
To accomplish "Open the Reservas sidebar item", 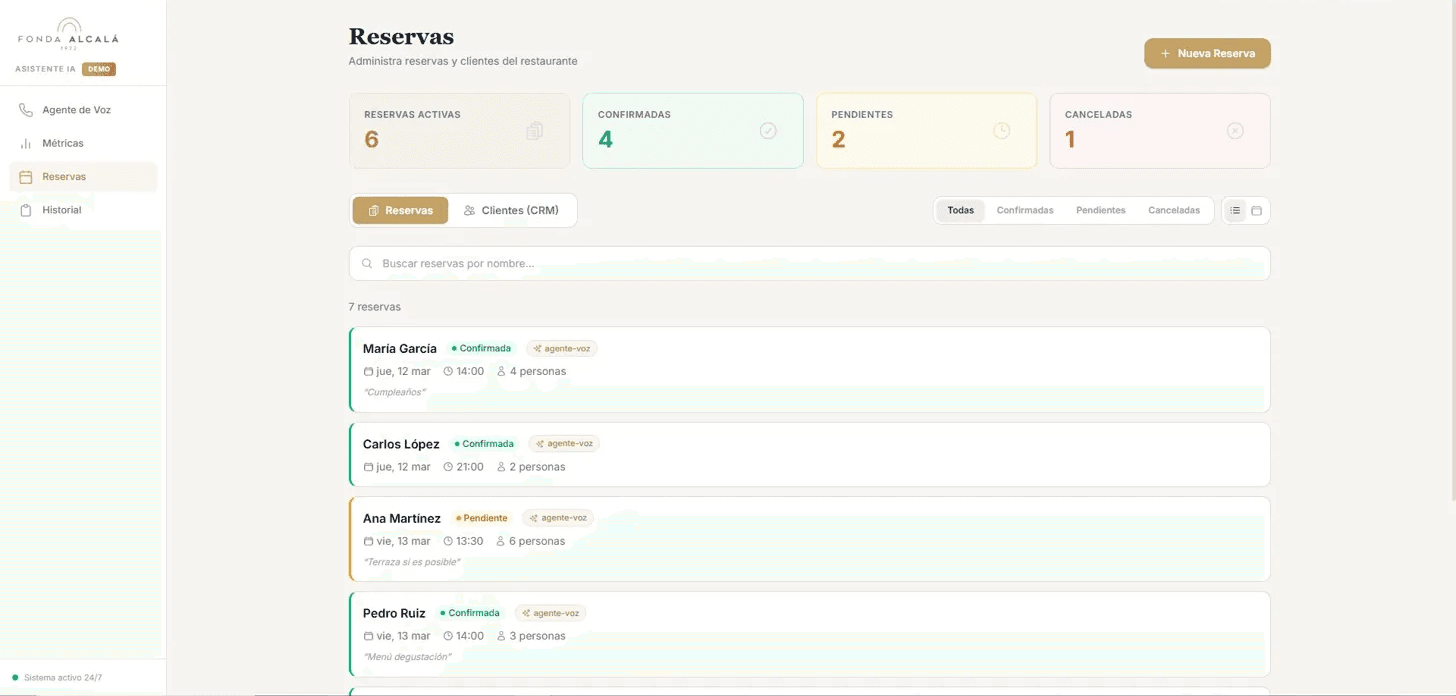I will [x=83, y=177].
